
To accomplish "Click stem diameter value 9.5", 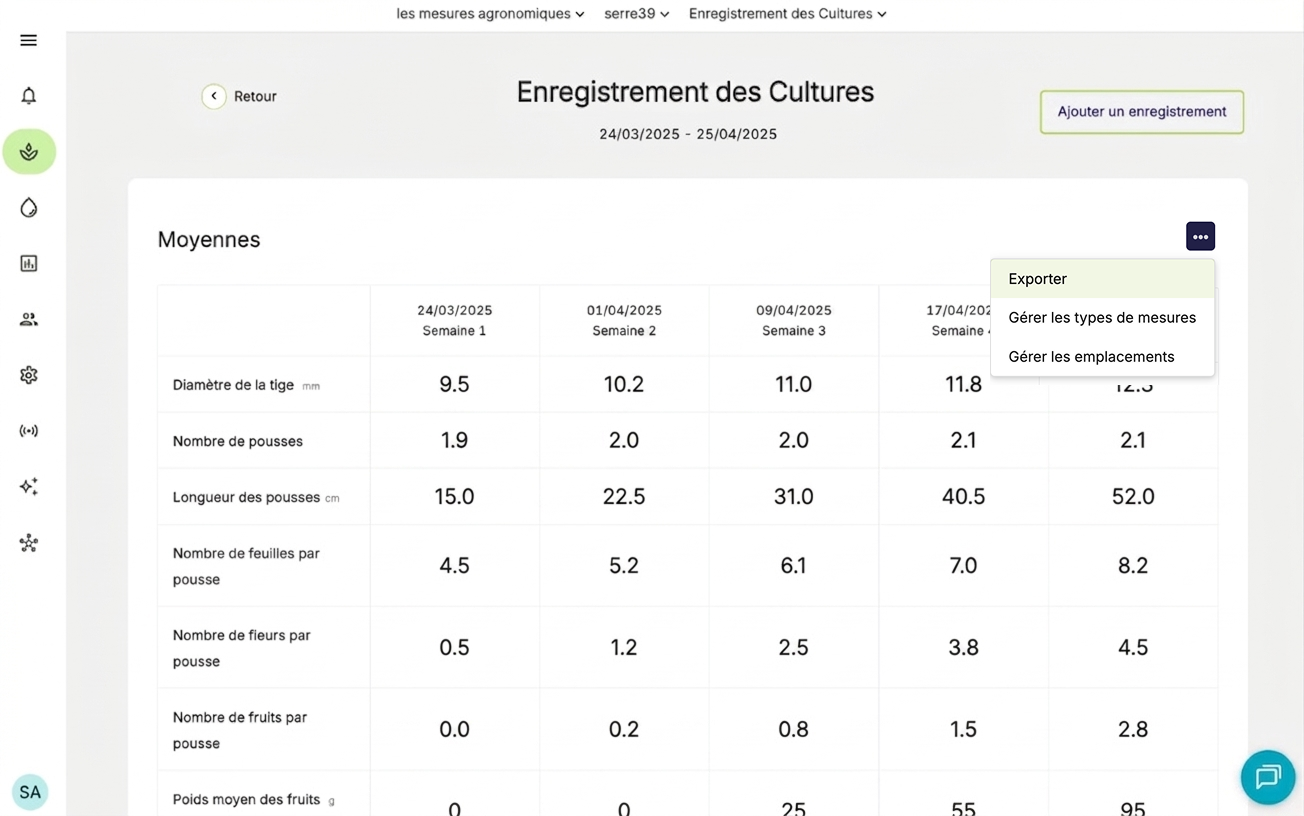I will (x=454, y=385).
